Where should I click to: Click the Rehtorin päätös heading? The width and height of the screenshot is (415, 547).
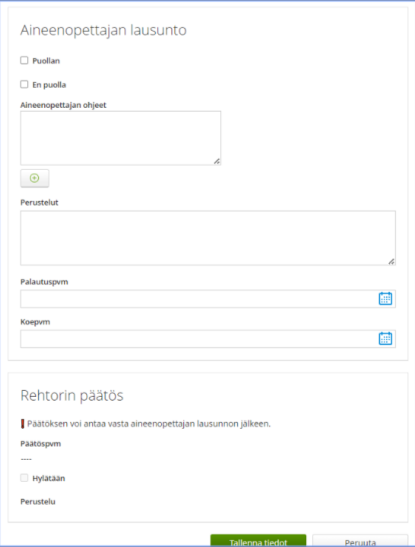[72, 396]
